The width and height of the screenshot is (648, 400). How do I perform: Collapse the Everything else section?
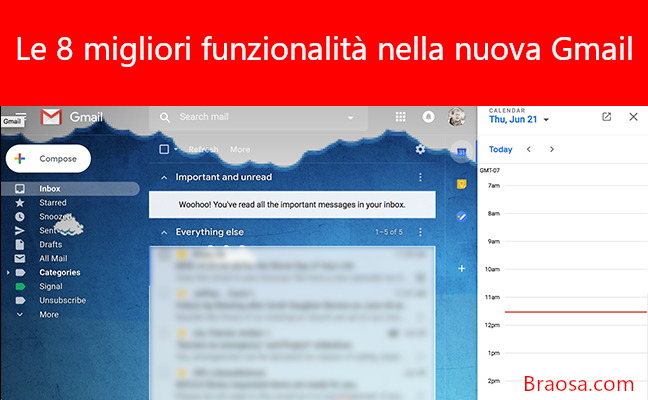pyautogui.click(x=164, y=232)
